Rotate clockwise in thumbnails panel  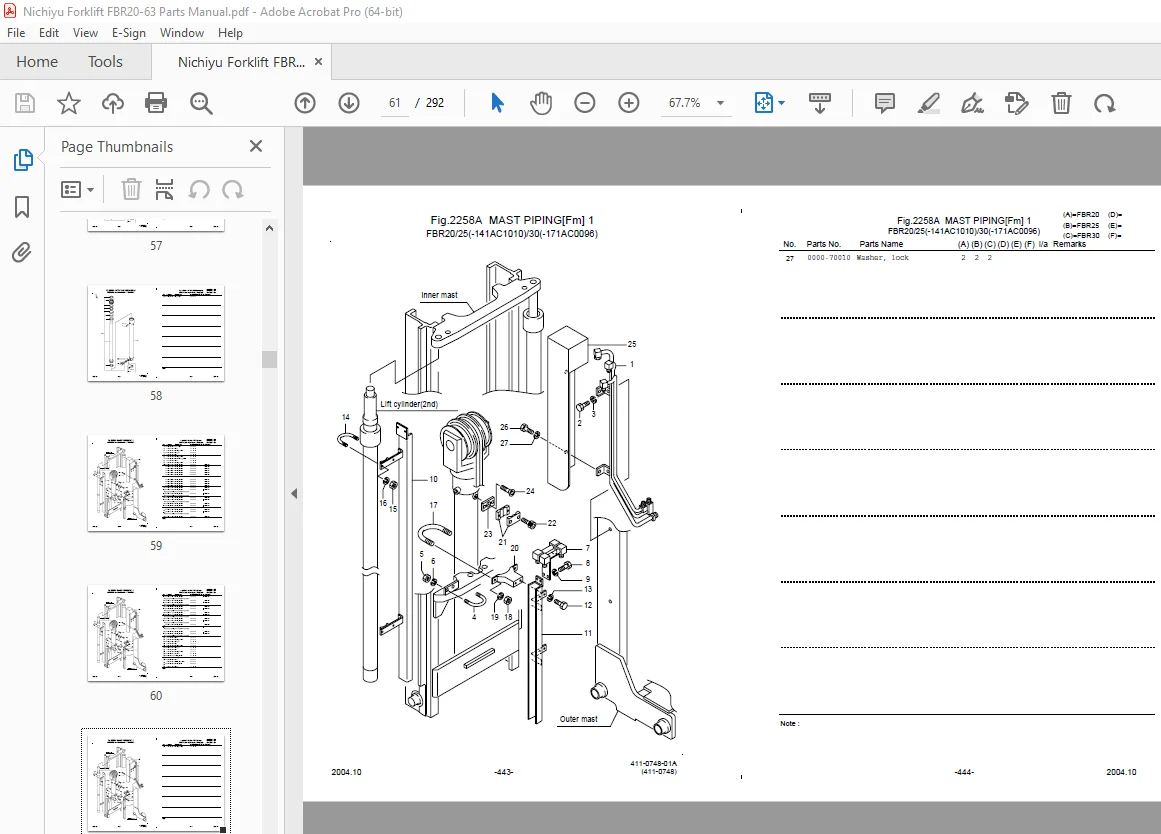(x=232, y=190)
